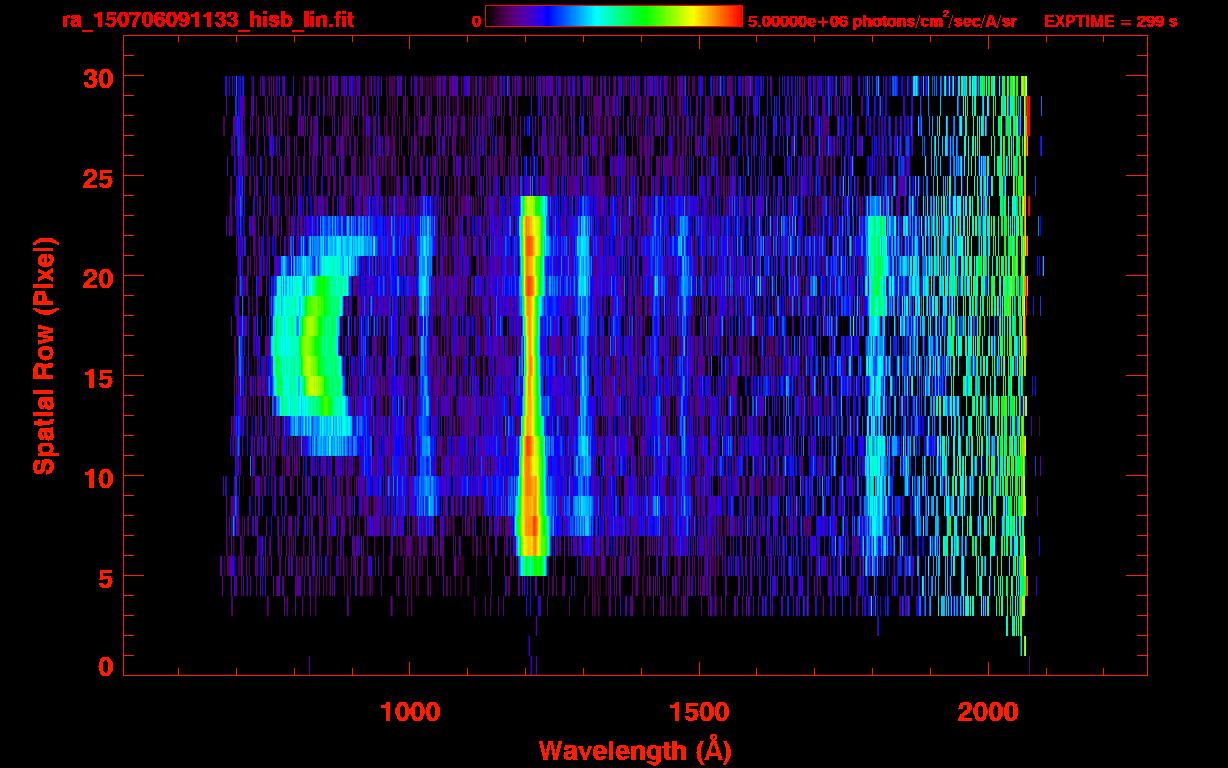
Task: Click the y-axis tick label 20
Action: point(97,277)
